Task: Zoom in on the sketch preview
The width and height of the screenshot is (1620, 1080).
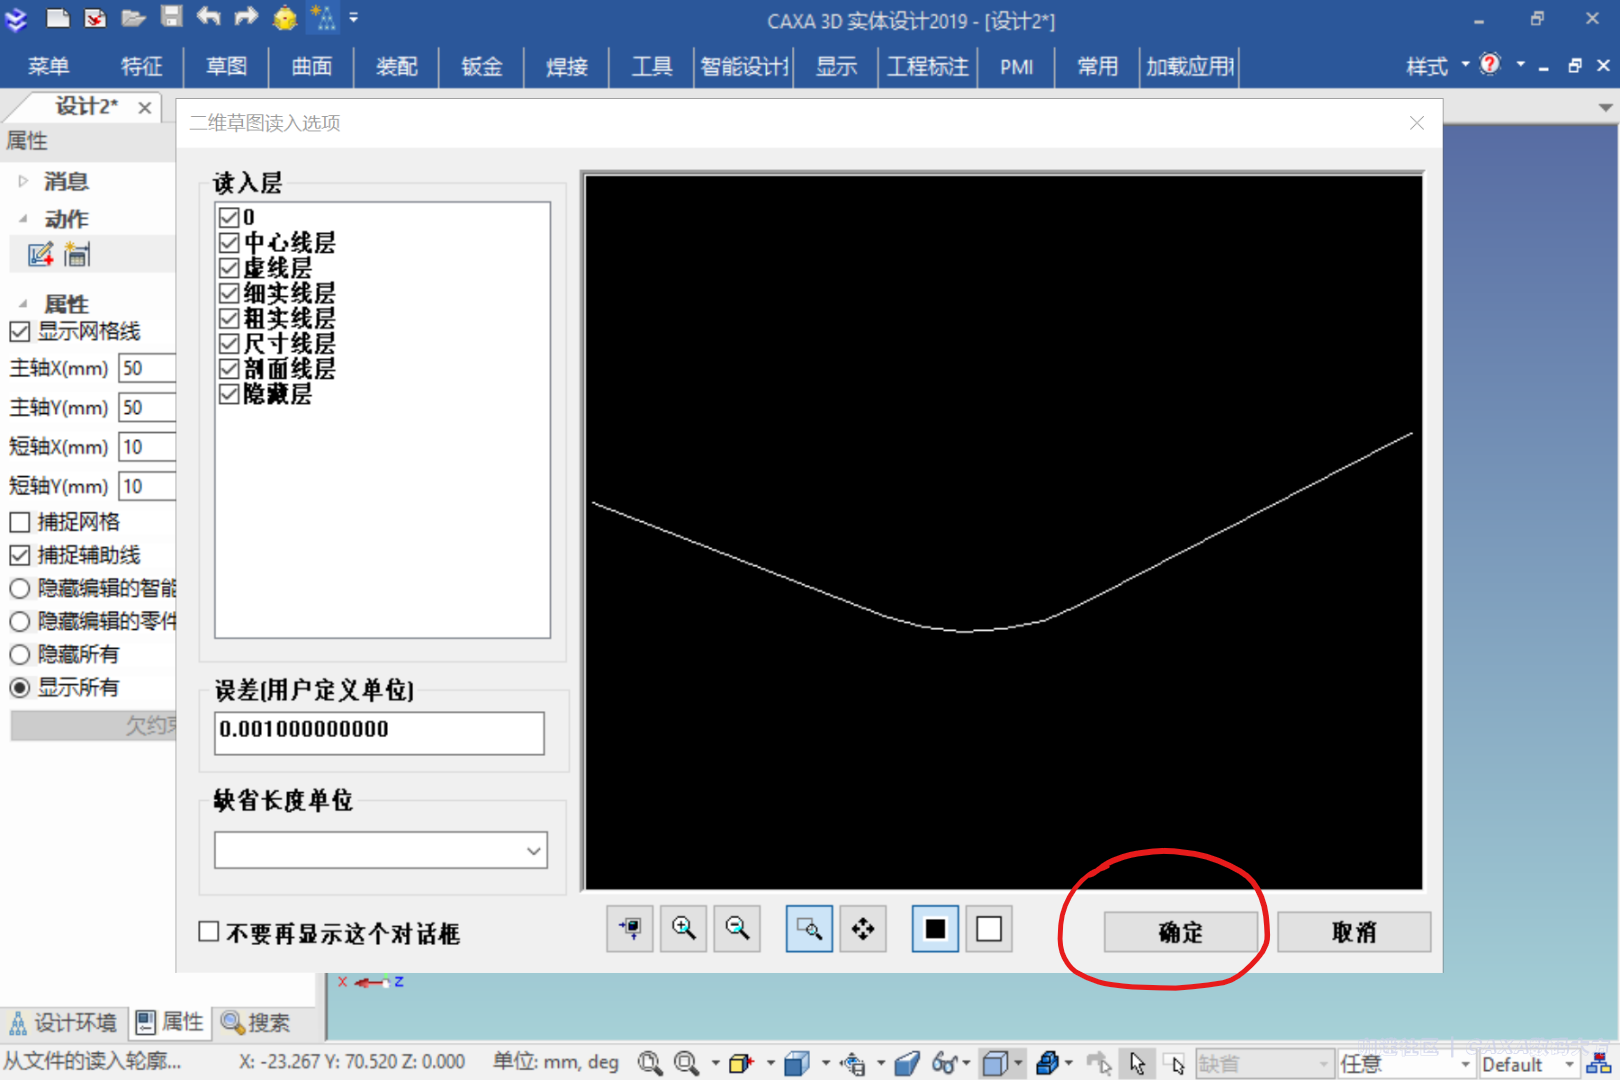Action: (684, 929)
